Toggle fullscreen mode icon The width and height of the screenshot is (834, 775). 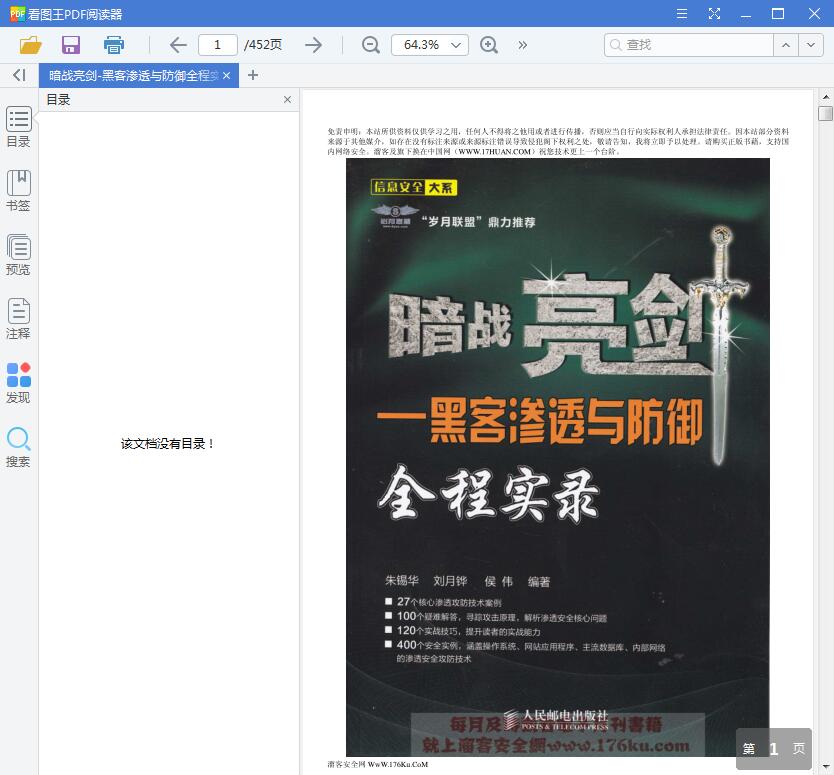714,14
